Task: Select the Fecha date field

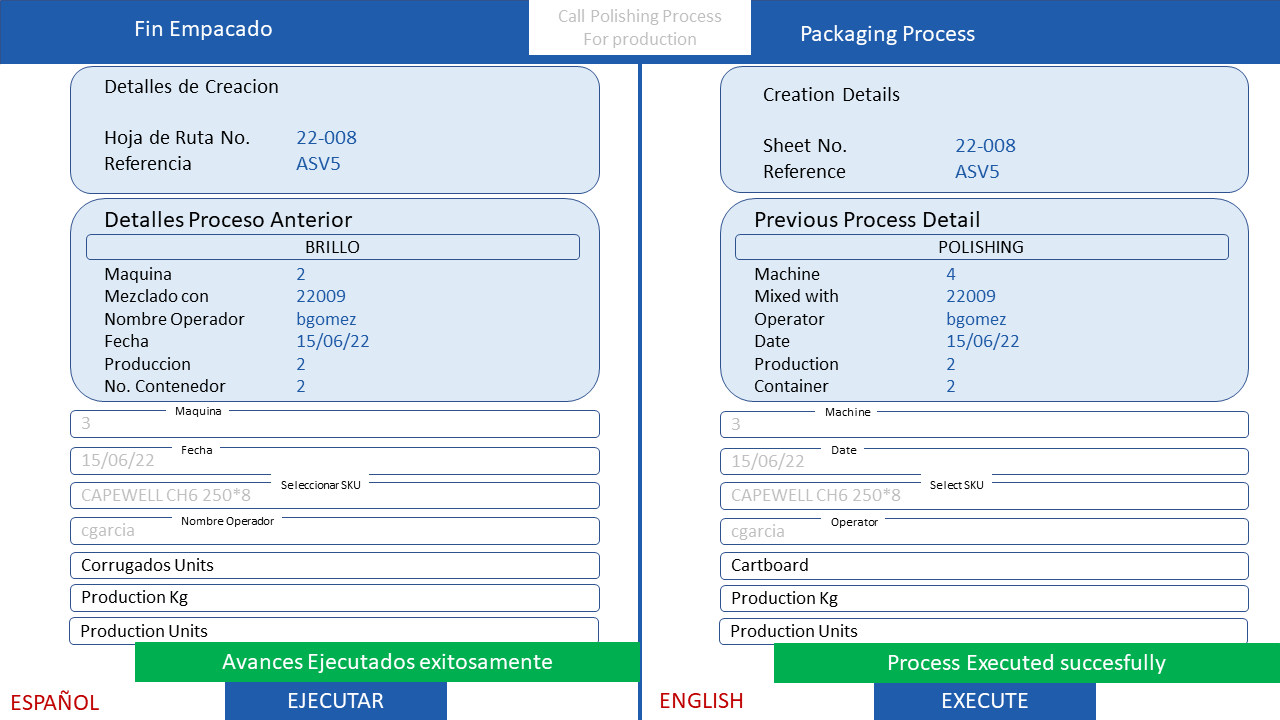Action: (x=334, y=461)
